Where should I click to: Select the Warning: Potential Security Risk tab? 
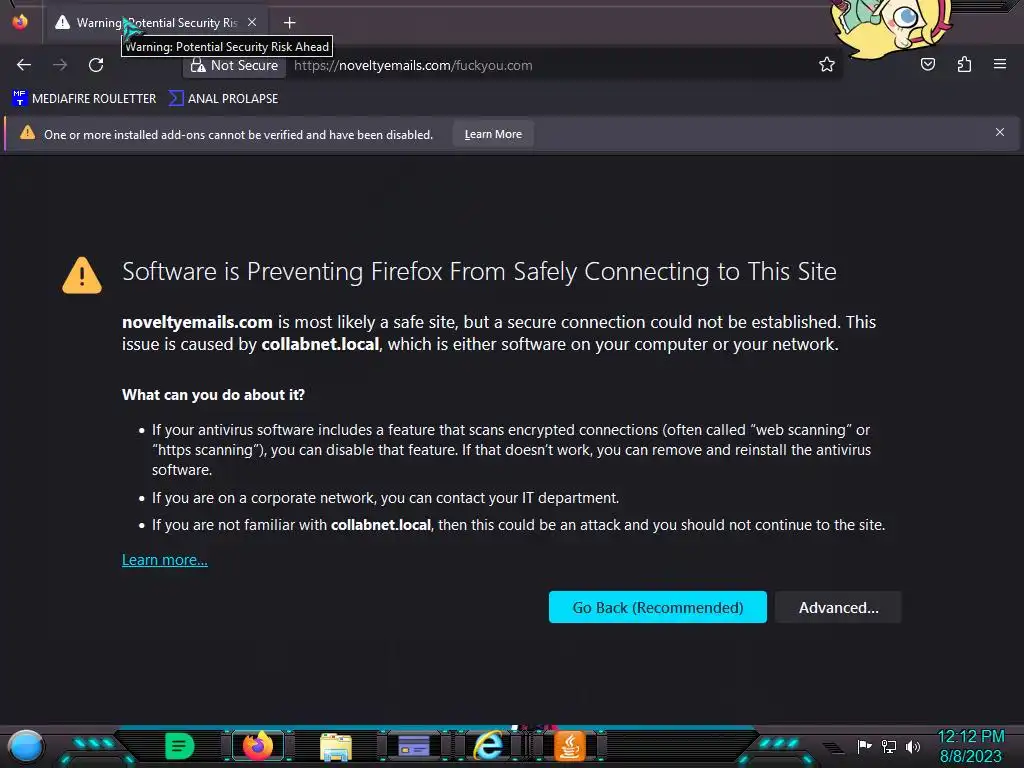pyautogui.click(x=157, y=23)
